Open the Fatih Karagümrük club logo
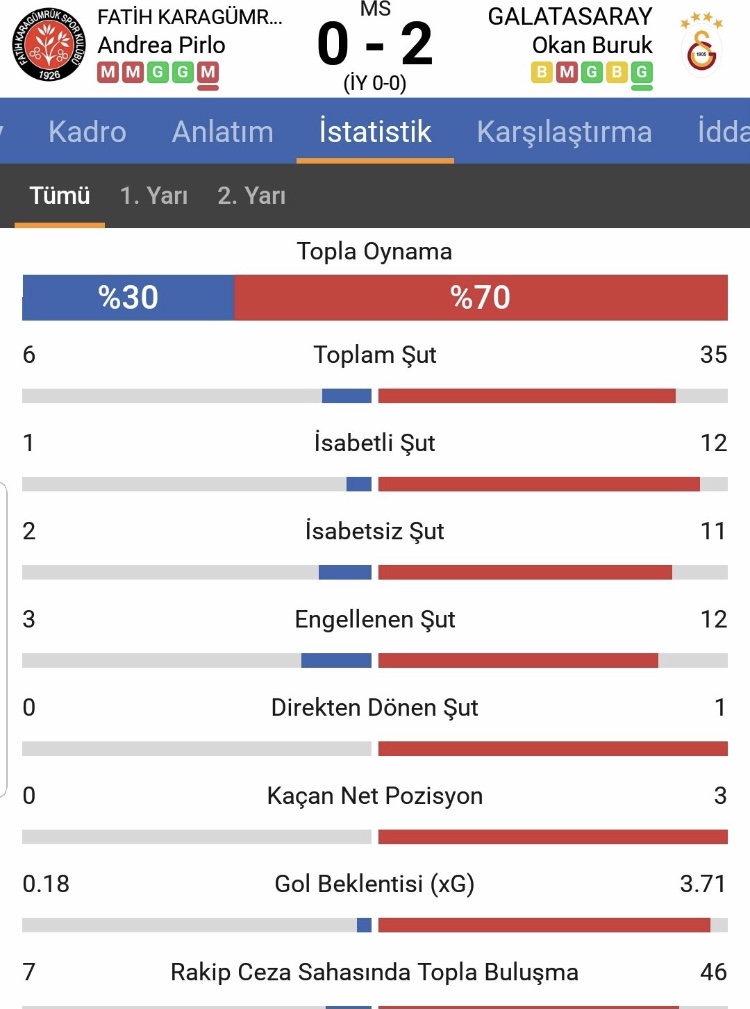 pyautogui.click(x=50, y=44)
